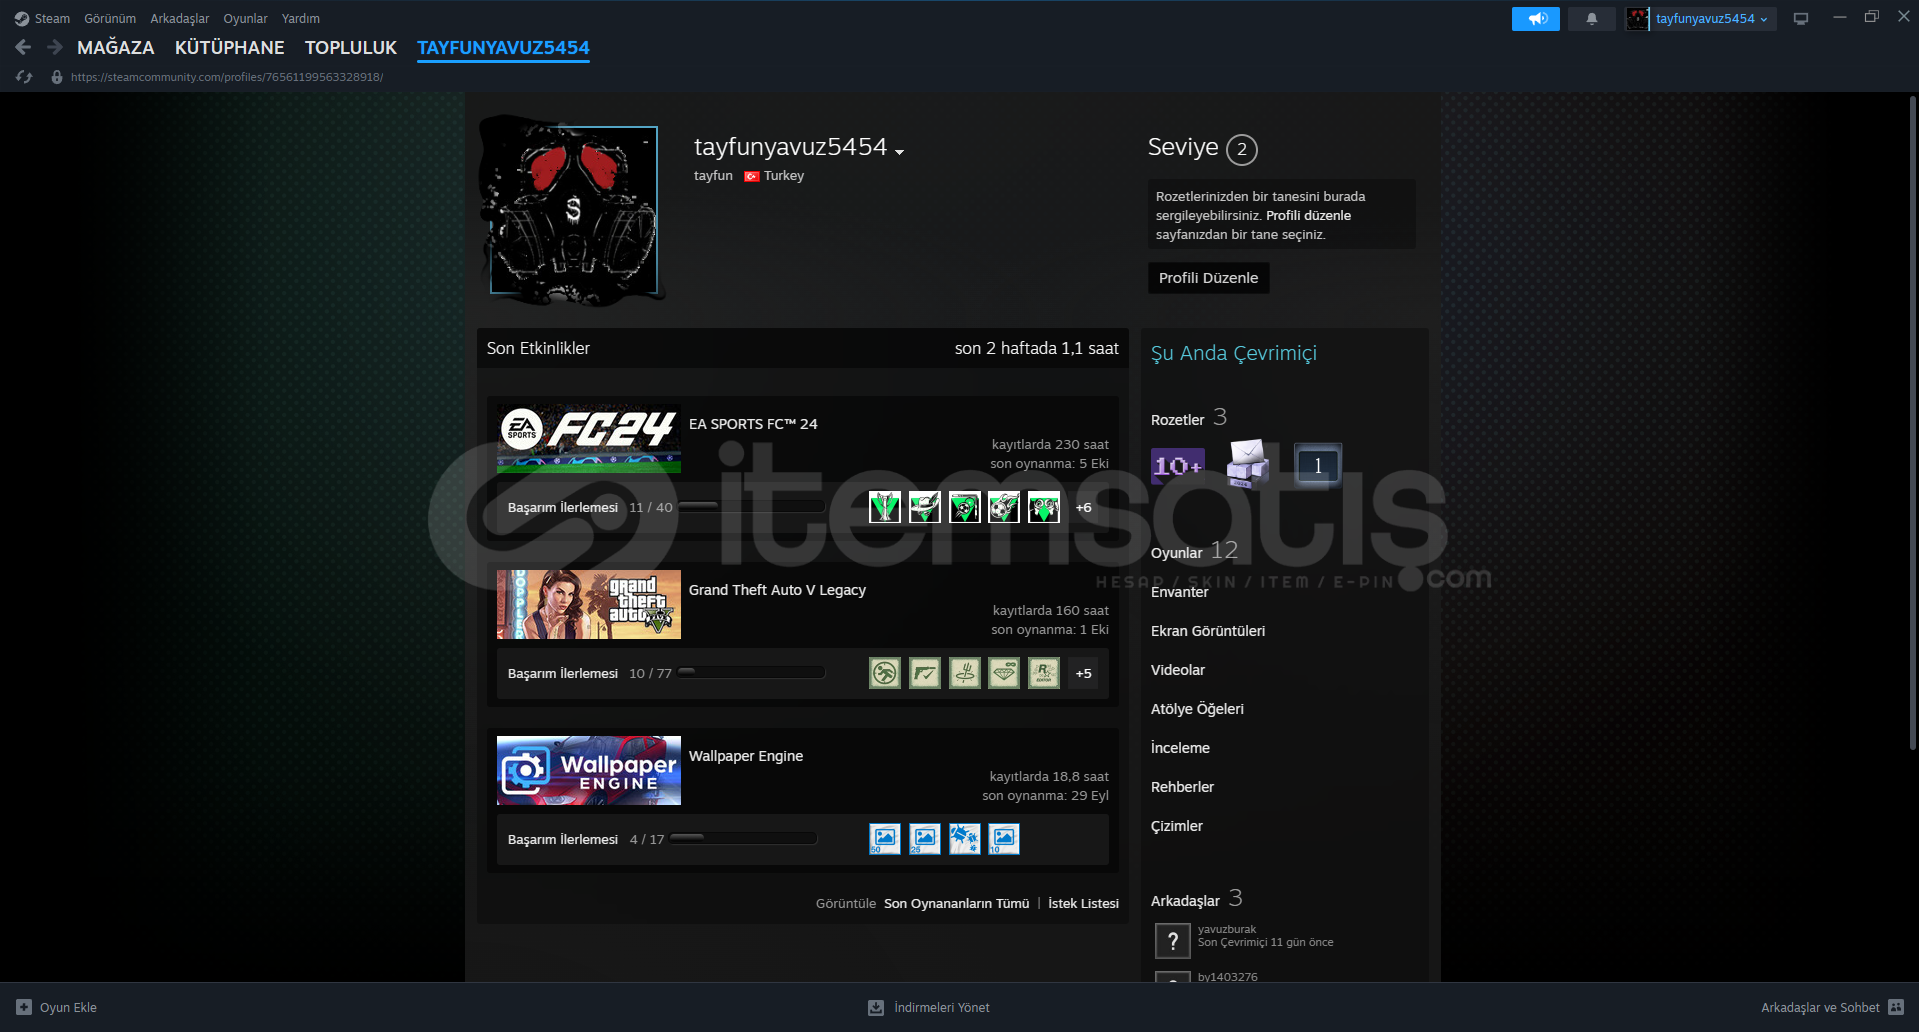
Task: Expand the profile name dropdown arrow
Action: tap(900, 152)
